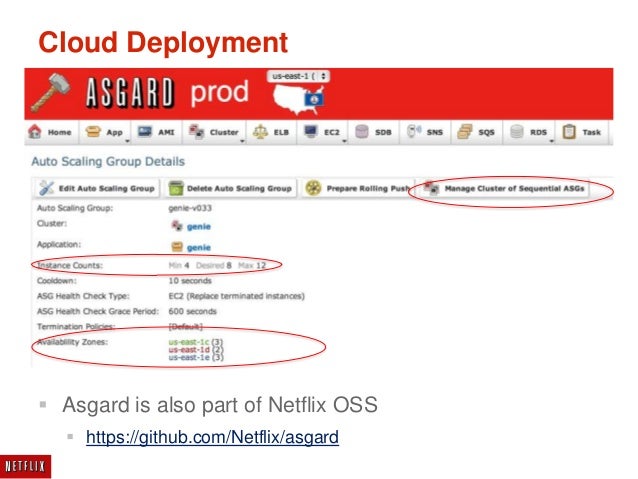Open the SNS menu item
The height and width of the screenshot is (479, 638).
tap(425, 132)
